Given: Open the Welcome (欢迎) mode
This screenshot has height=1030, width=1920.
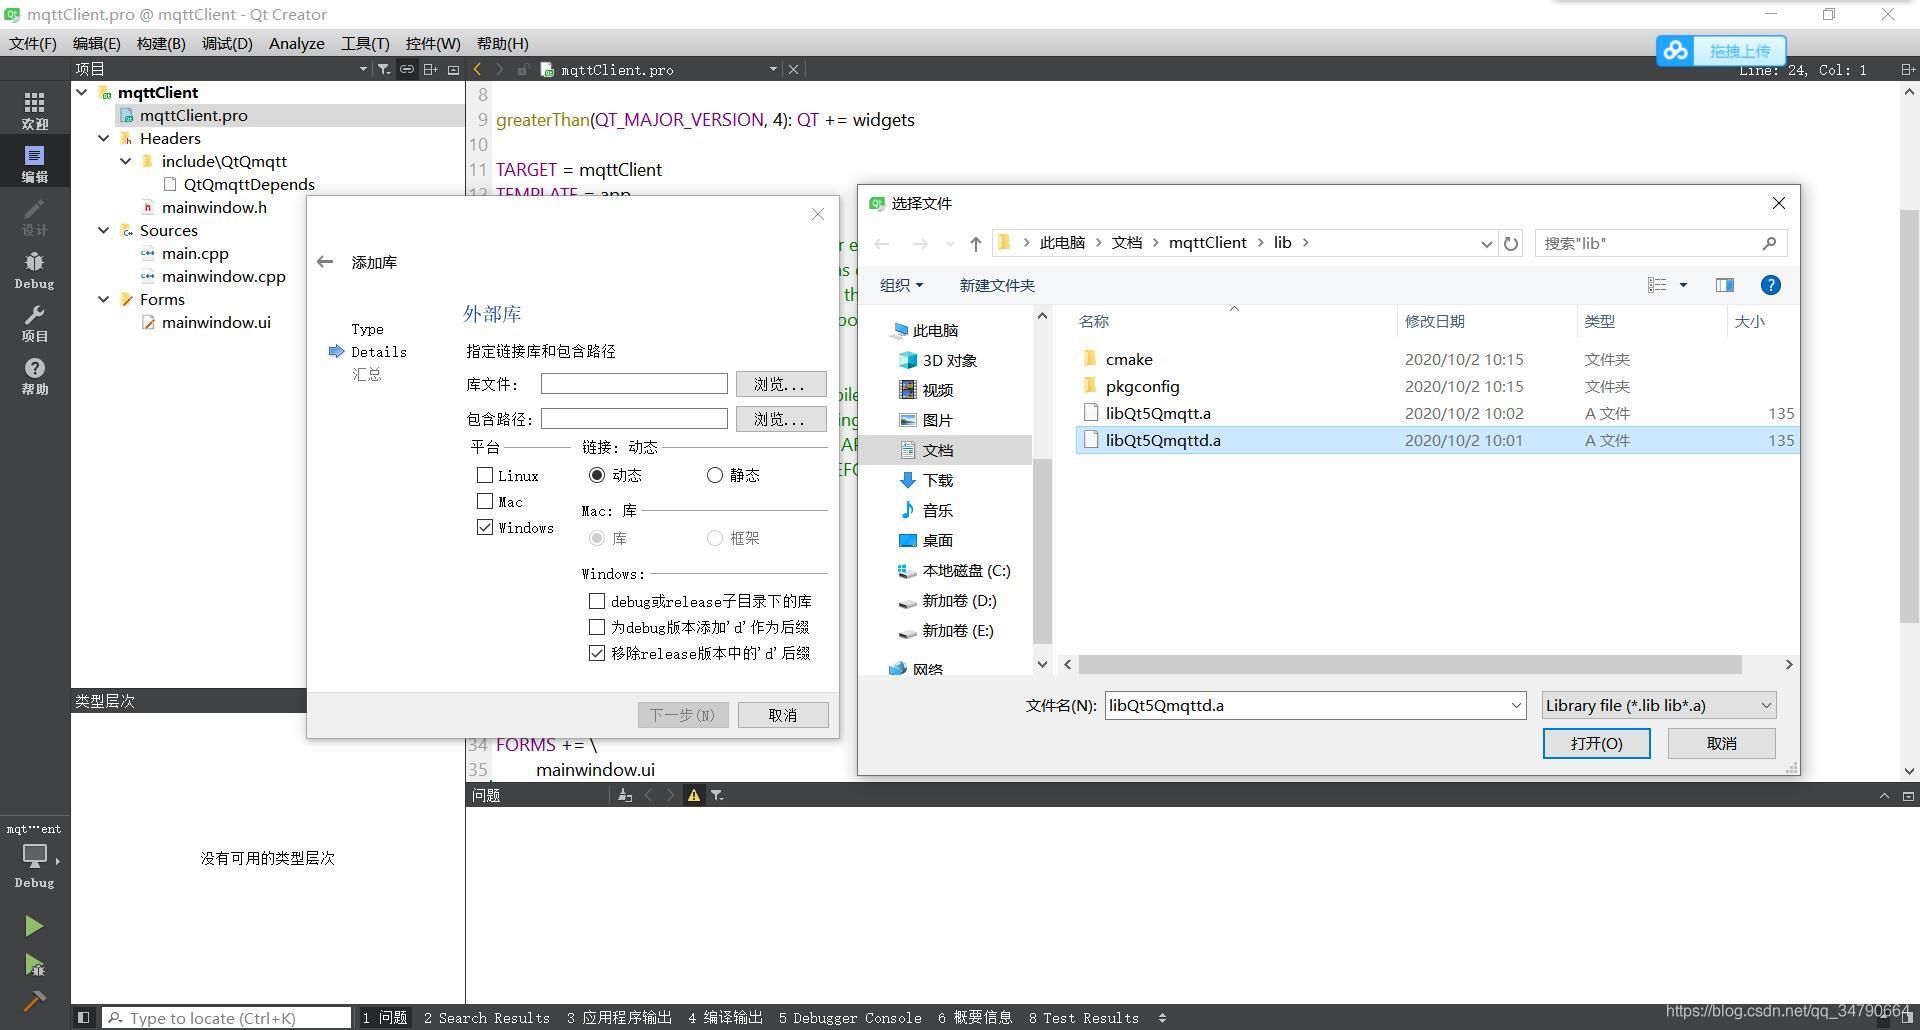Looking at the screenshot, I should pos(34,110).
